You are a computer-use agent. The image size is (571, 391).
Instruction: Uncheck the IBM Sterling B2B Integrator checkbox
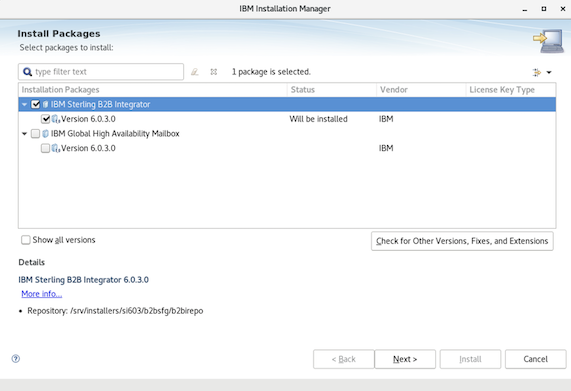point(35,104)
